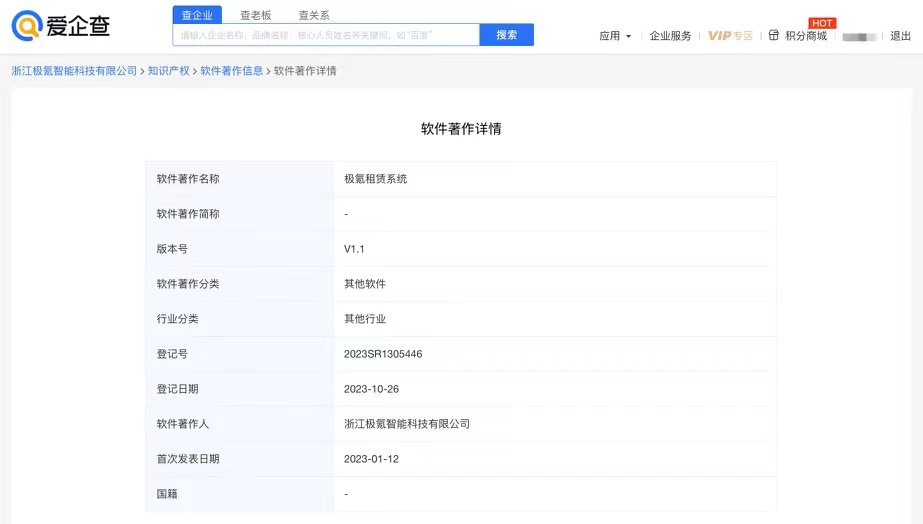Open the VIP专区 link

pos(731,36)
